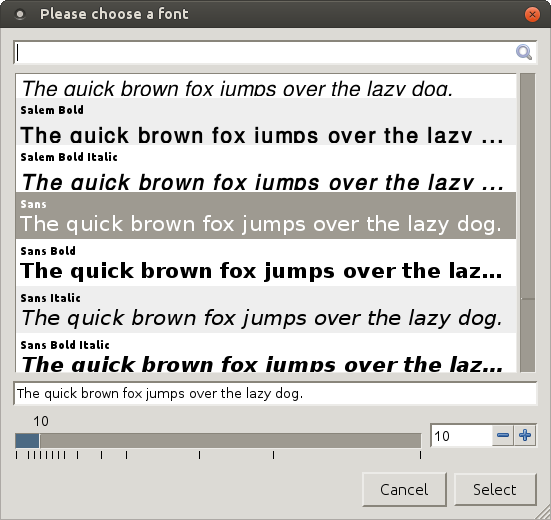Screen dimensions: 551x520
Task: Close the font chooser window
Action: click(532, 14)
